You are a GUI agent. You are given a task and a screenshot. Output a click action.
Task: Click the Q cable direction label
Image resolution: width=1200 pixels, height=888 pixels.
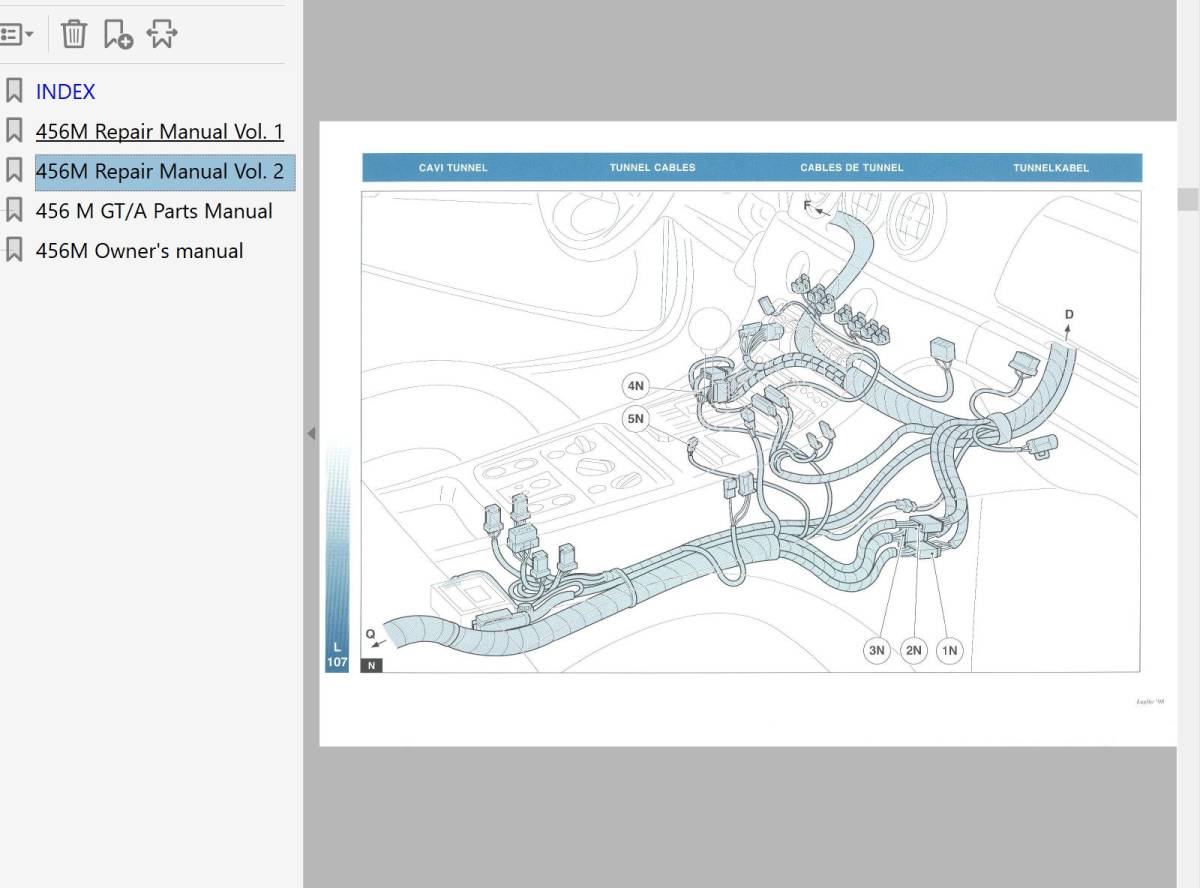369,633
